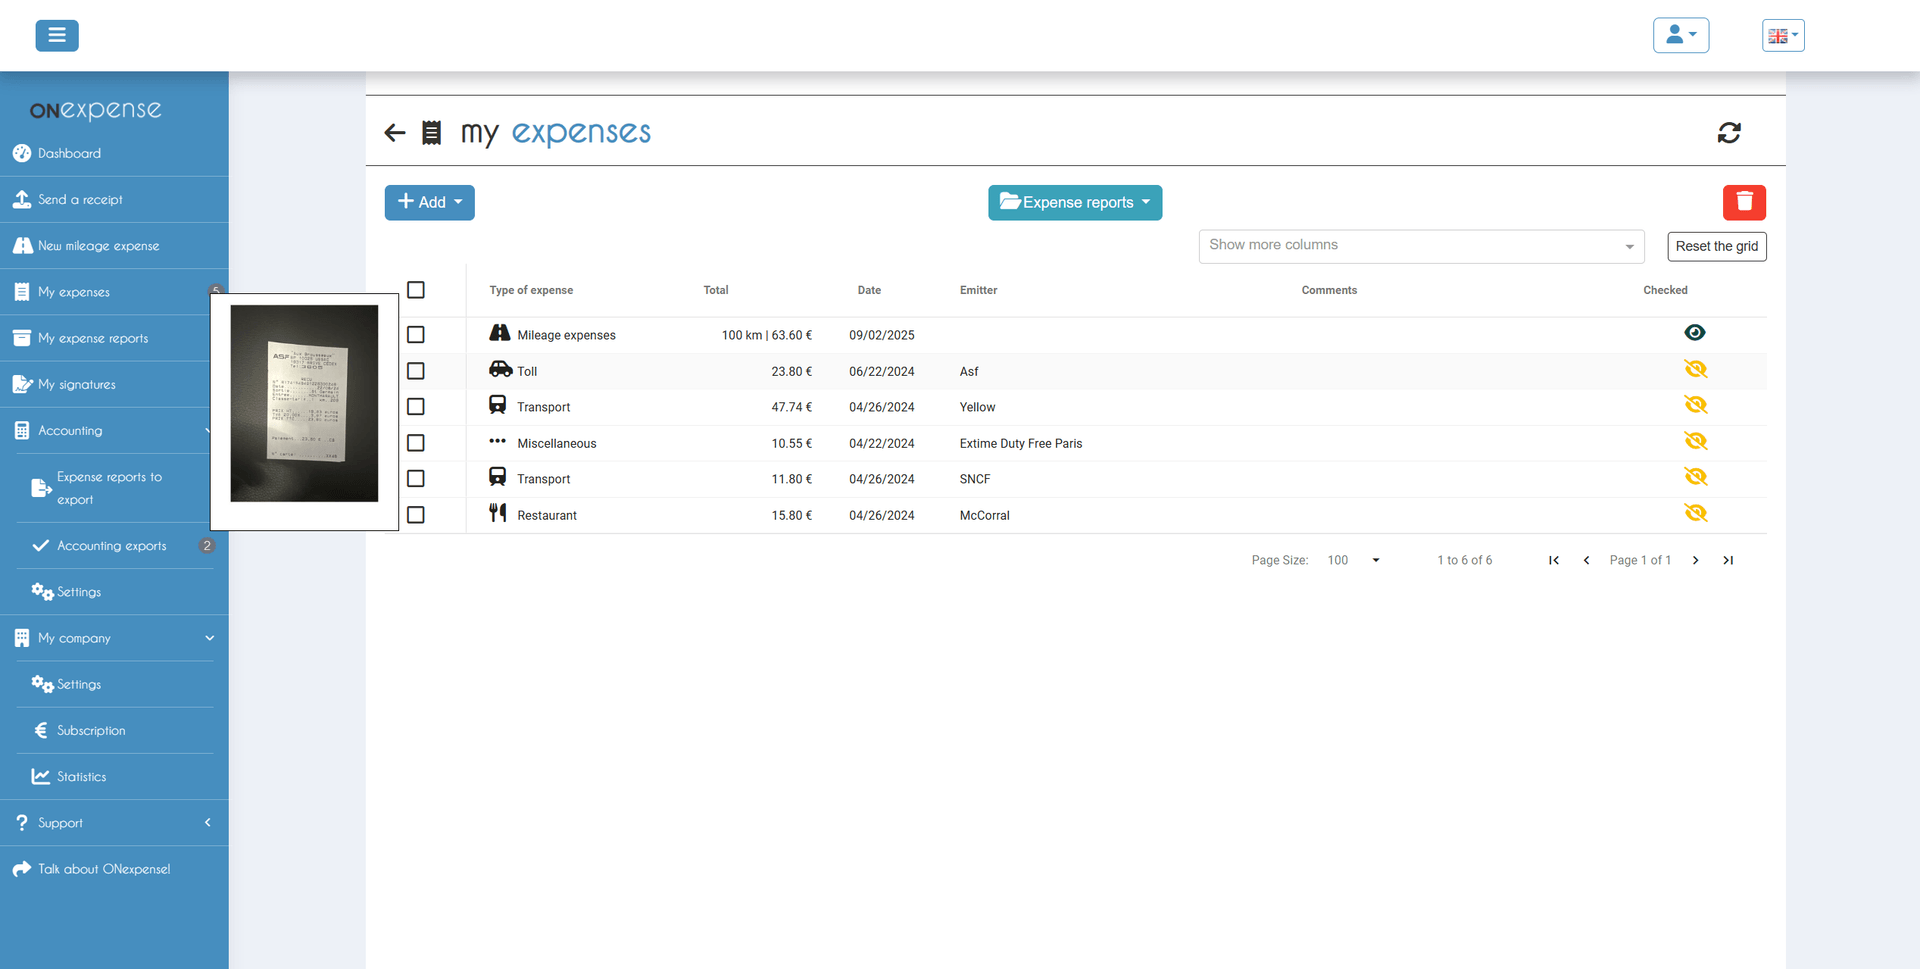Click the hamburger menu icon

point(57,36)
